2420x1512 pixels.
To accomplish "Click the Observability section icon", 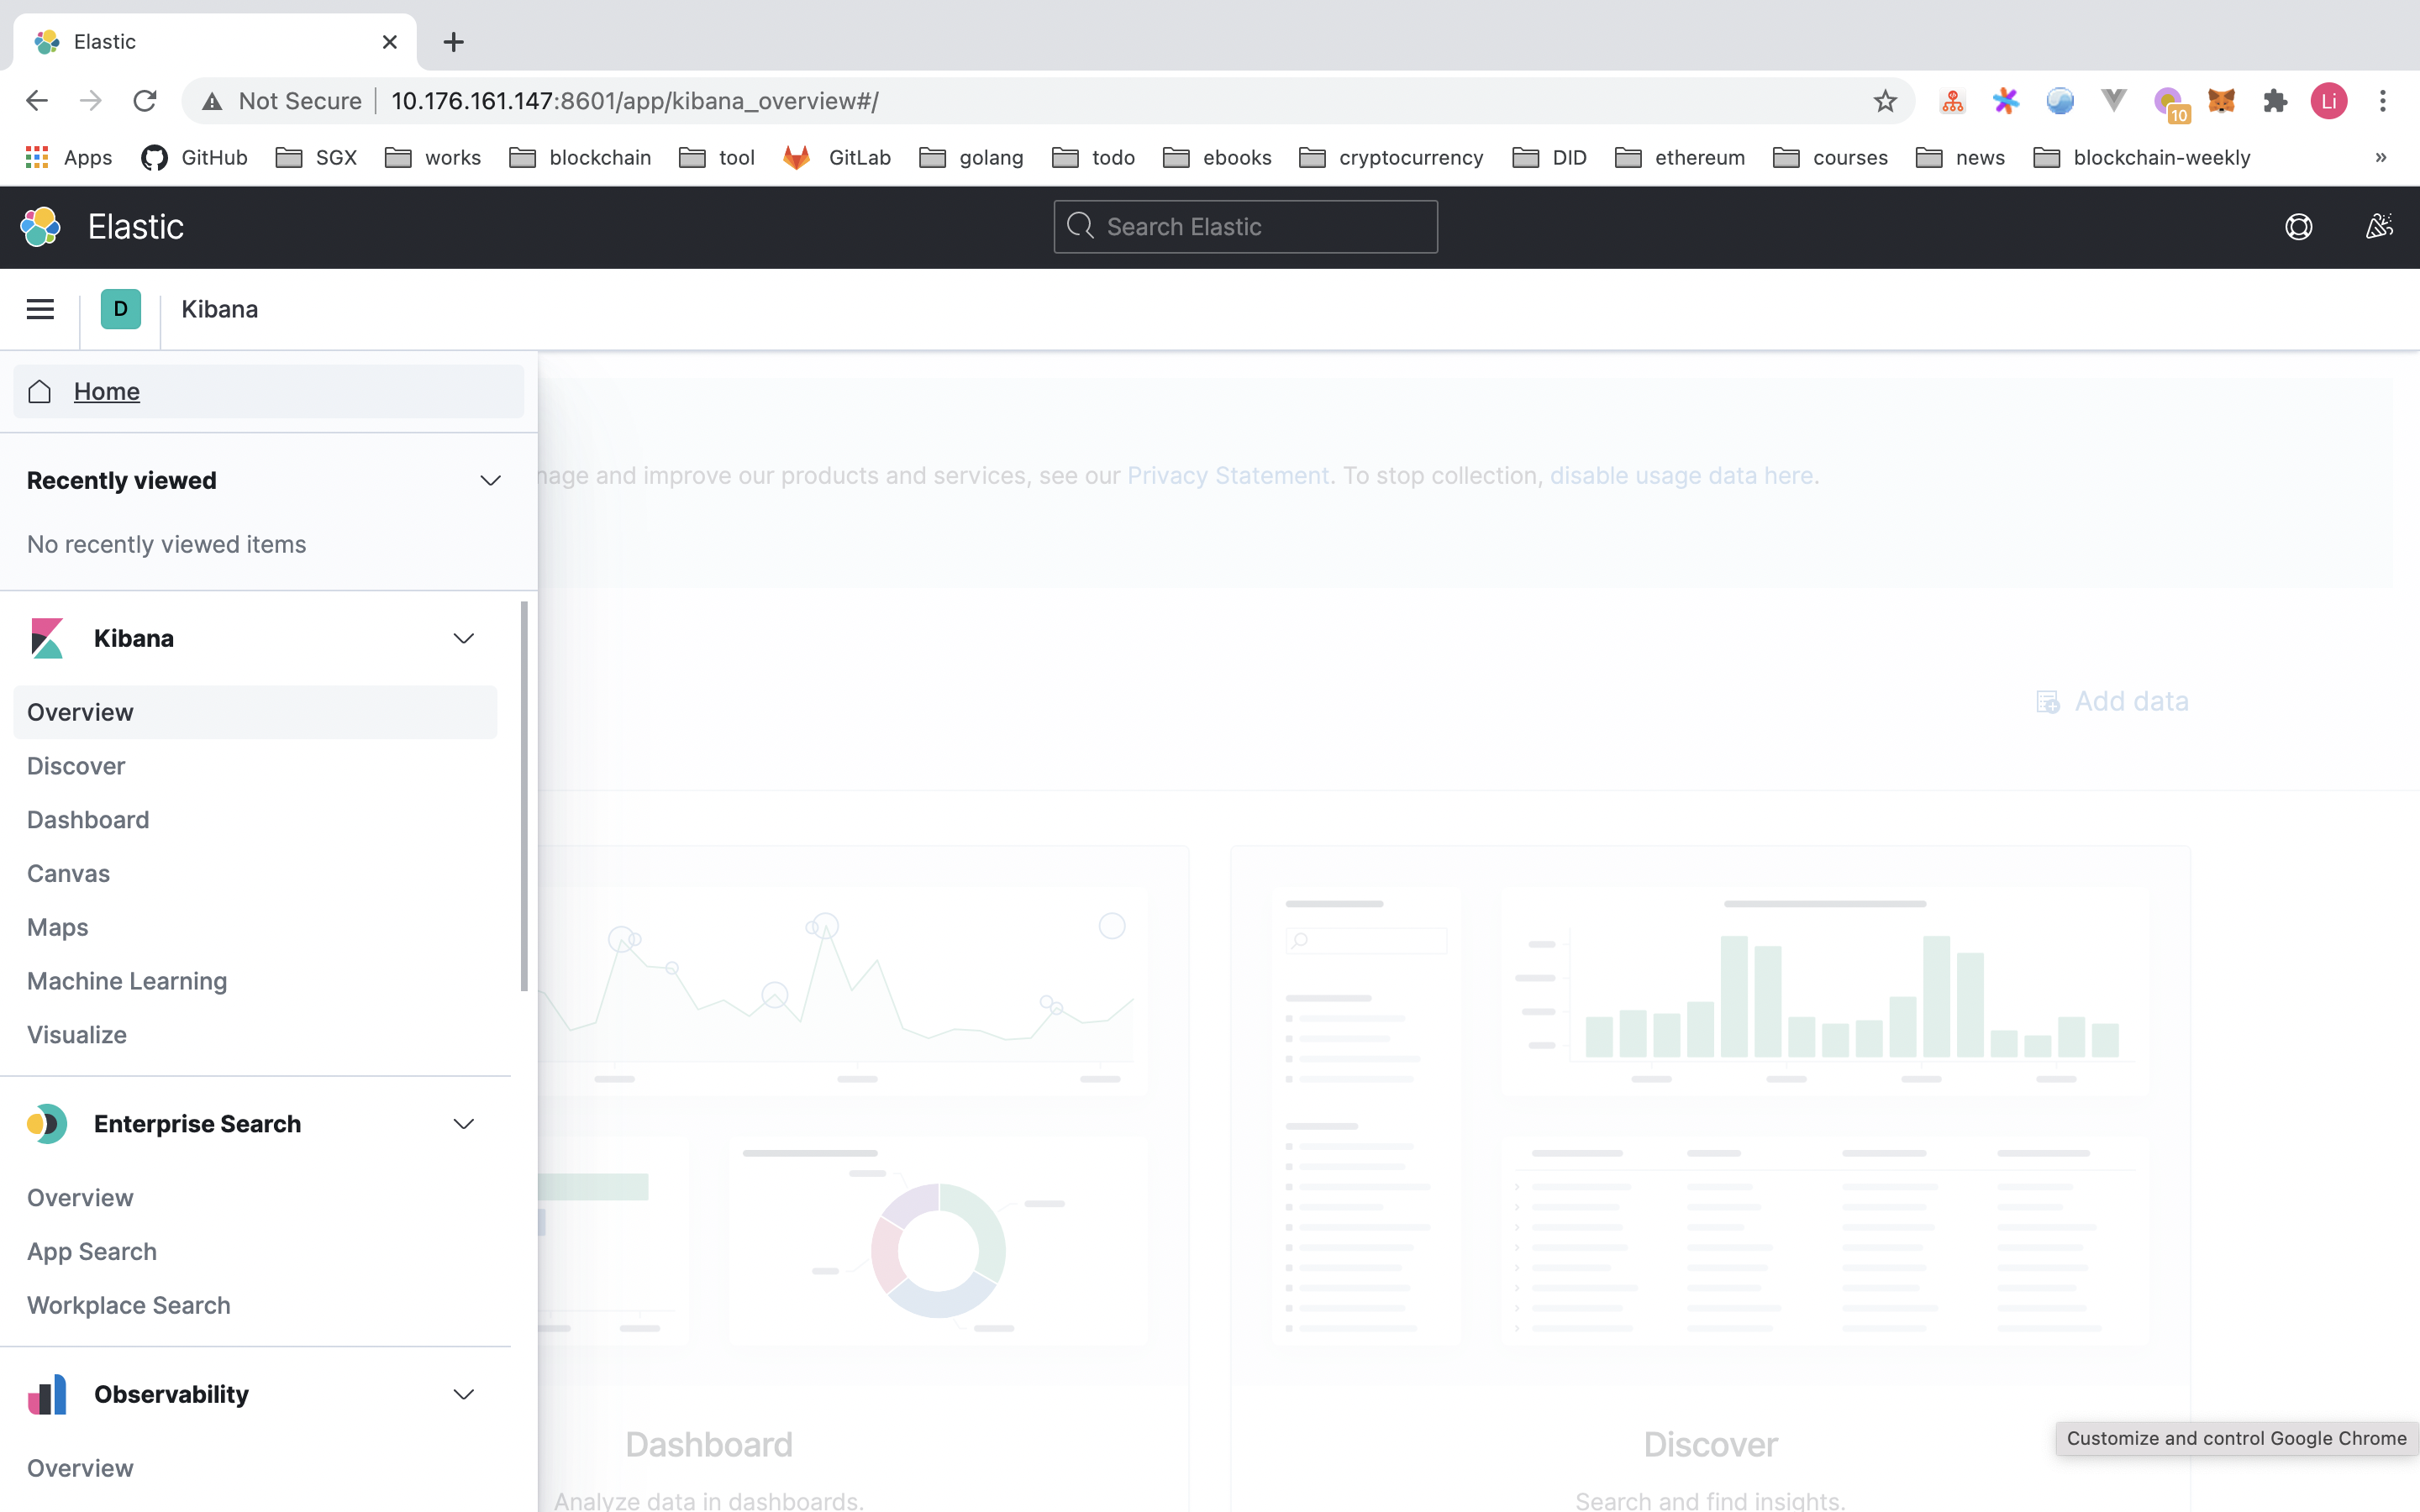I will click(x=47, y=1394).
